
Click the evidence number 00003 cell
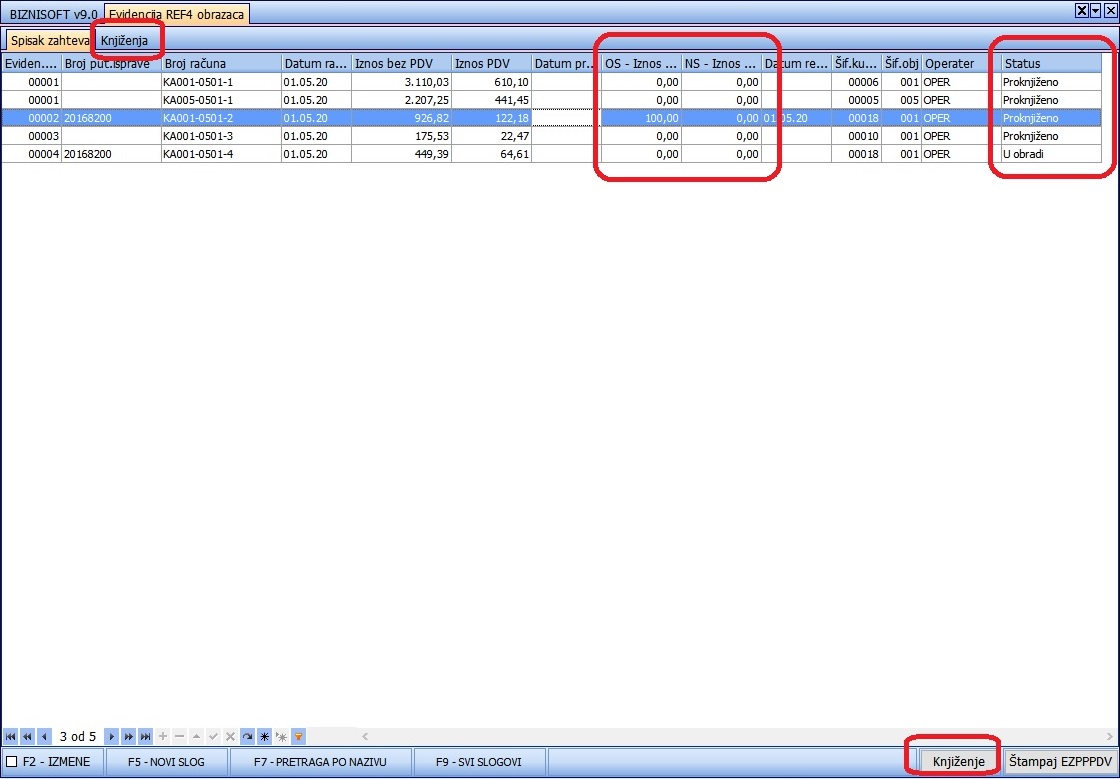(31, 136)
